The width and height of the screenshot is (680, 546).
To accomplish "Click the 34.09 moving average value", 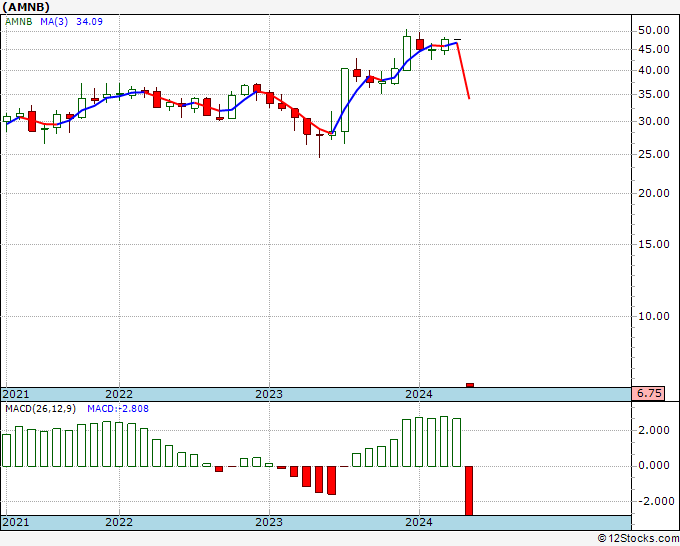I will click(x=89, y=22).
